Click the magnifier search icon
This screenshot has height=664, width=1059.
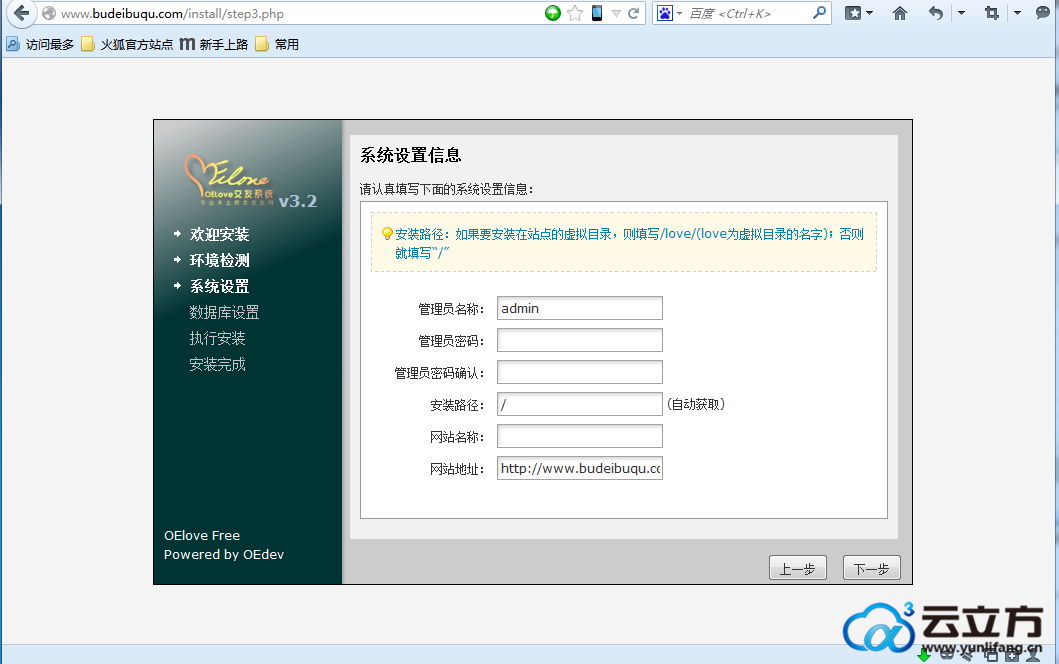(819, 13)
